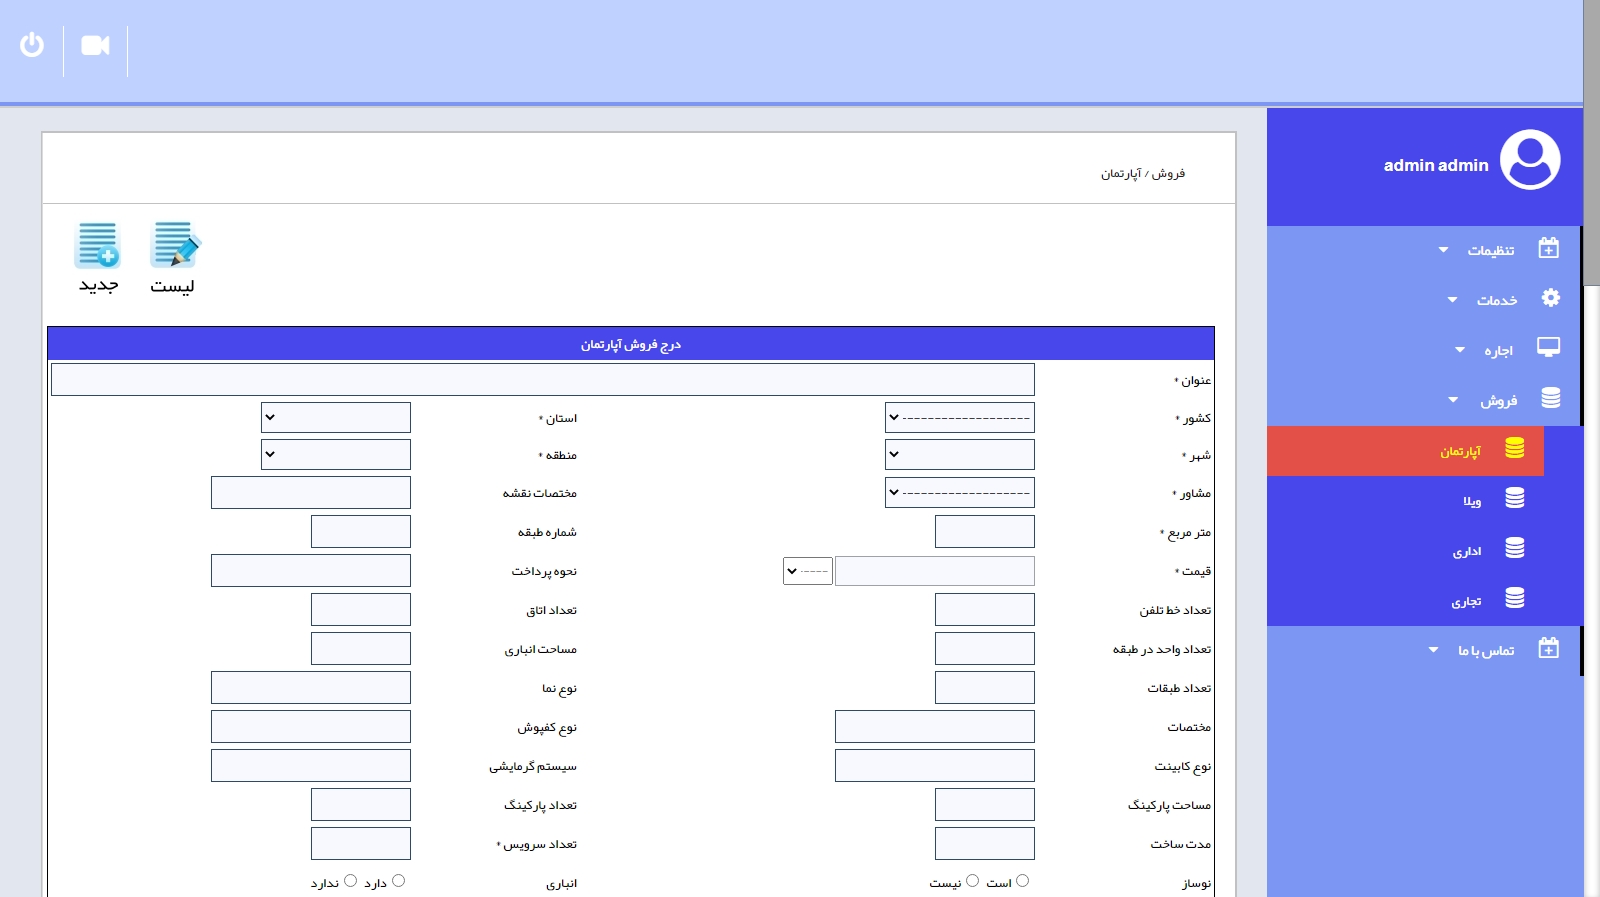Click the admin user avatar icon
The height and width of the screenshot is (897, 1600).
[x=1530, y=160]
